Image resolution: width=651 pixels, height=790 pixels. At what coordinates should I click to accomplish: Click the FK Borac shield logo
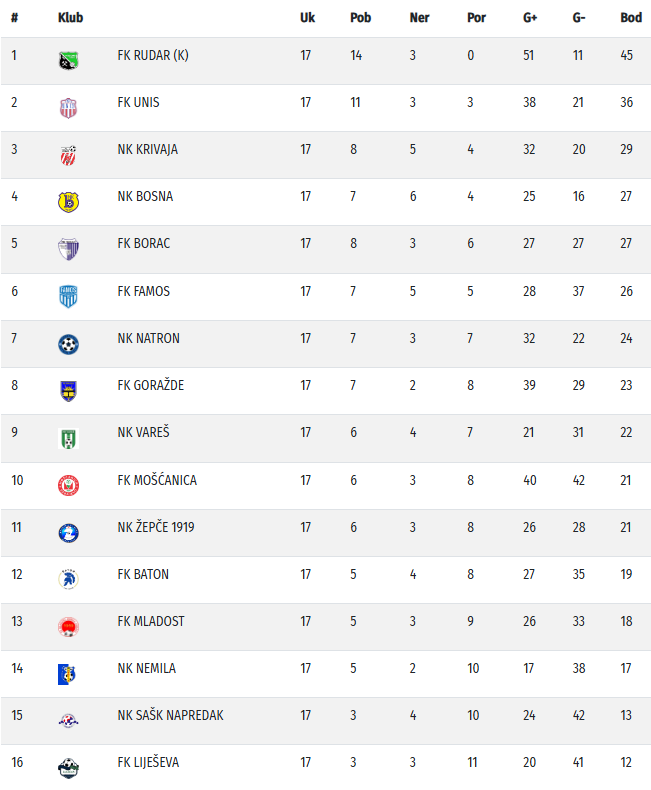point(68,248)
